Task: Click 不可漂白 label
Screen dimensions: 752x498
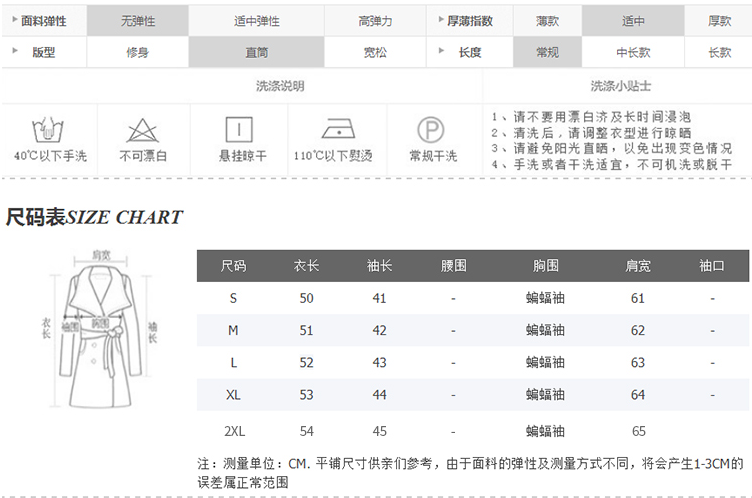Action: 143,156
